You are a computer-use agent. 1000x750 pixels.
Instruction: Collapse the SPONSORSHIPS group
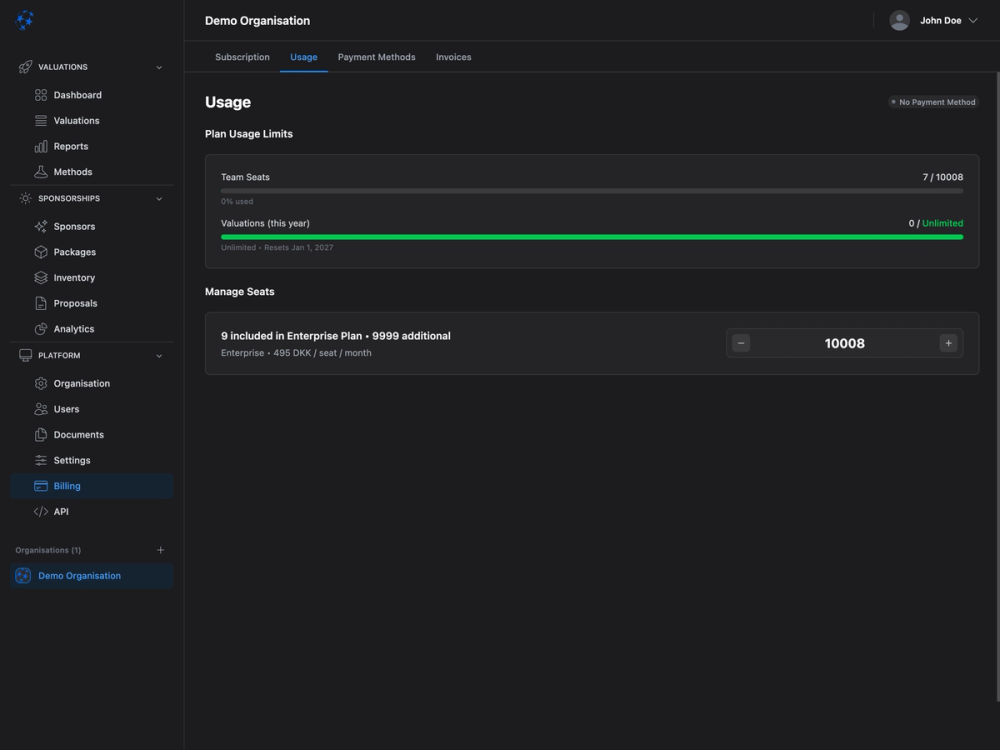tap(158, 198)
